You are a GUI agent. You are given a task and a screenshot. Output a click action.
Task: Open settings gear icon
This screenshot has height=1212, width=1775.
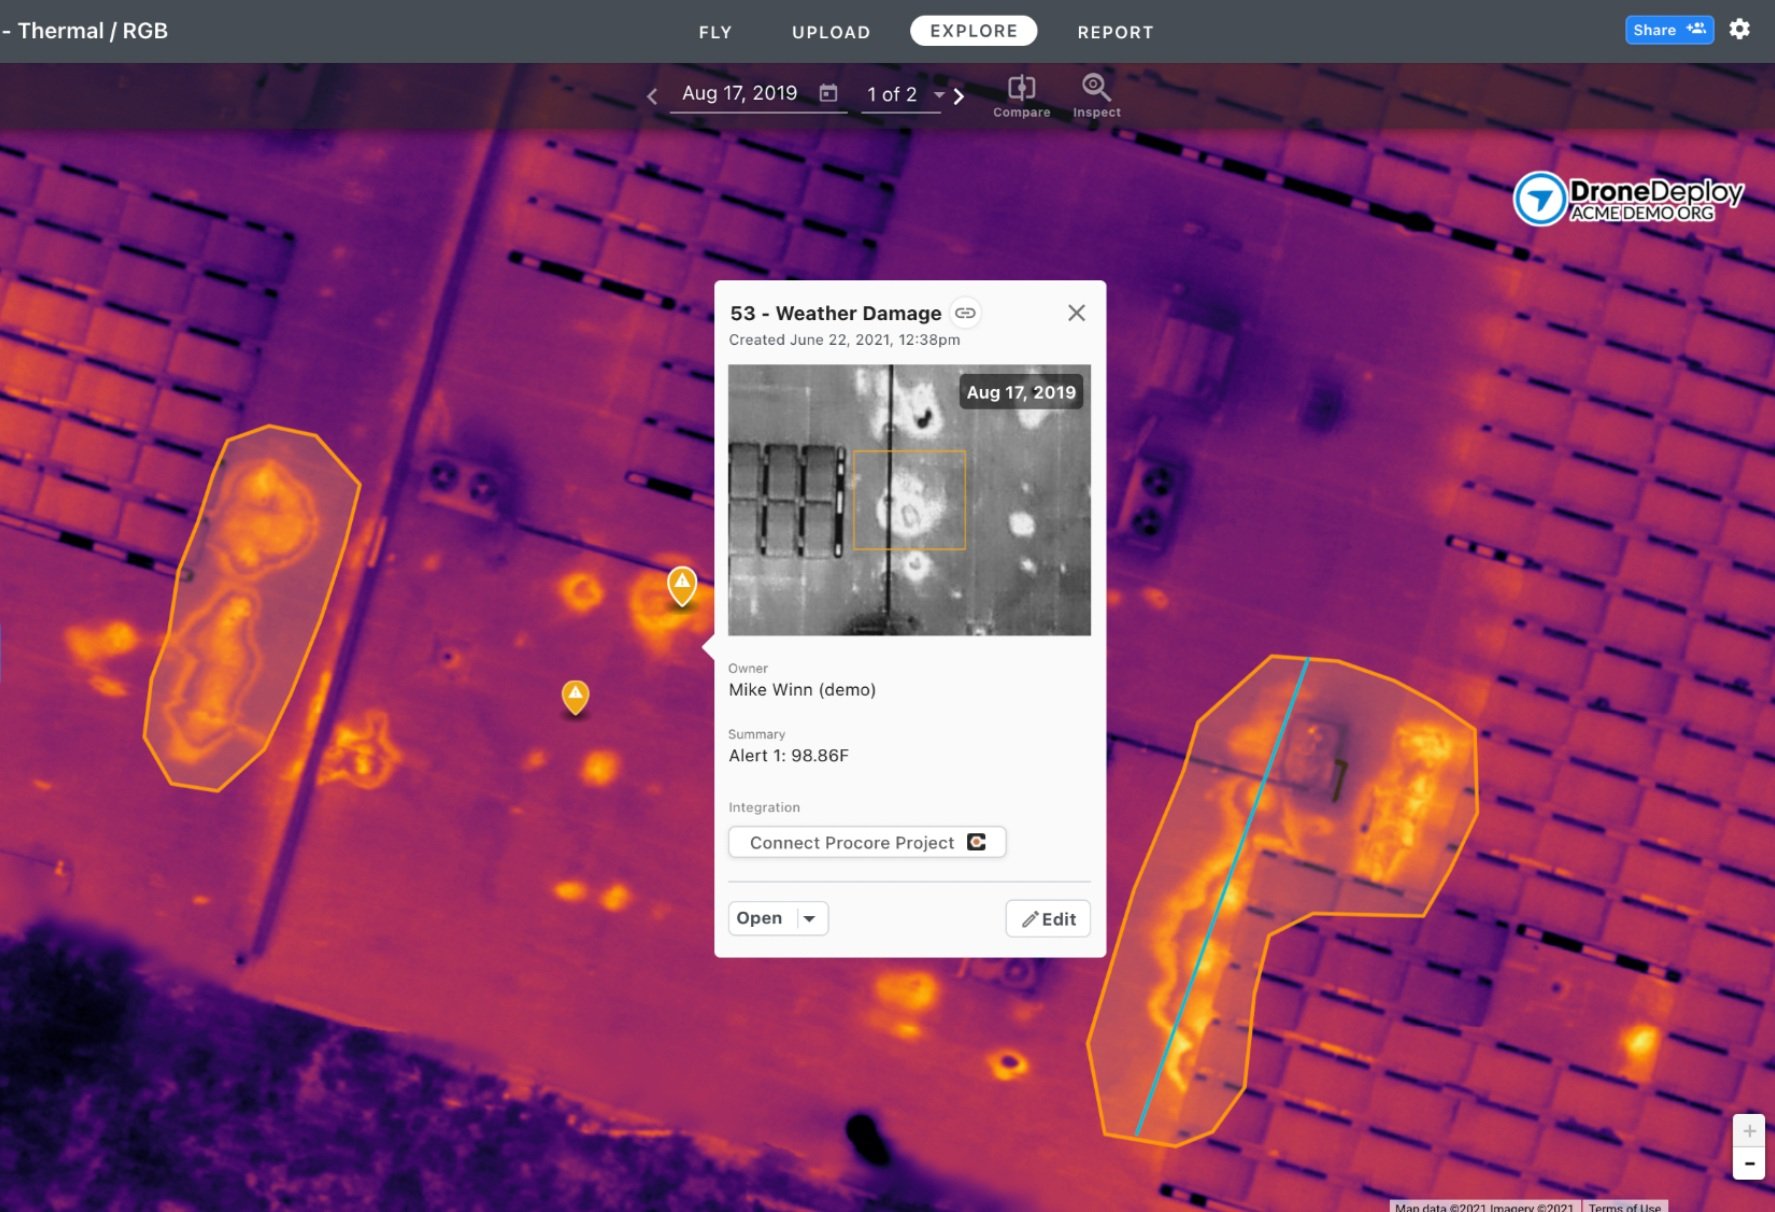1740,29
